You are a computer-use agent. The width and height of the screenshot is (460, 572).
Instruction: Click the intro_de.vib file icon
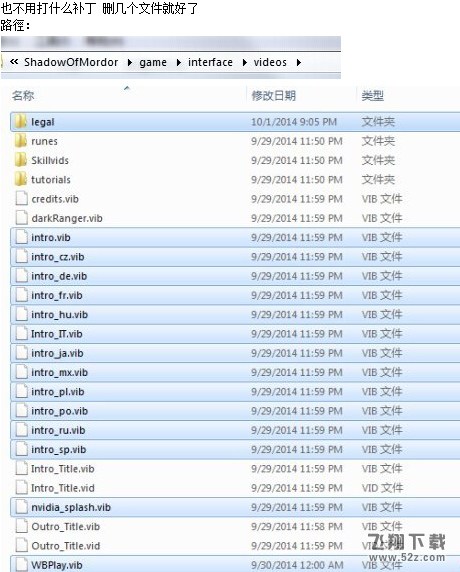coord(22,276)
